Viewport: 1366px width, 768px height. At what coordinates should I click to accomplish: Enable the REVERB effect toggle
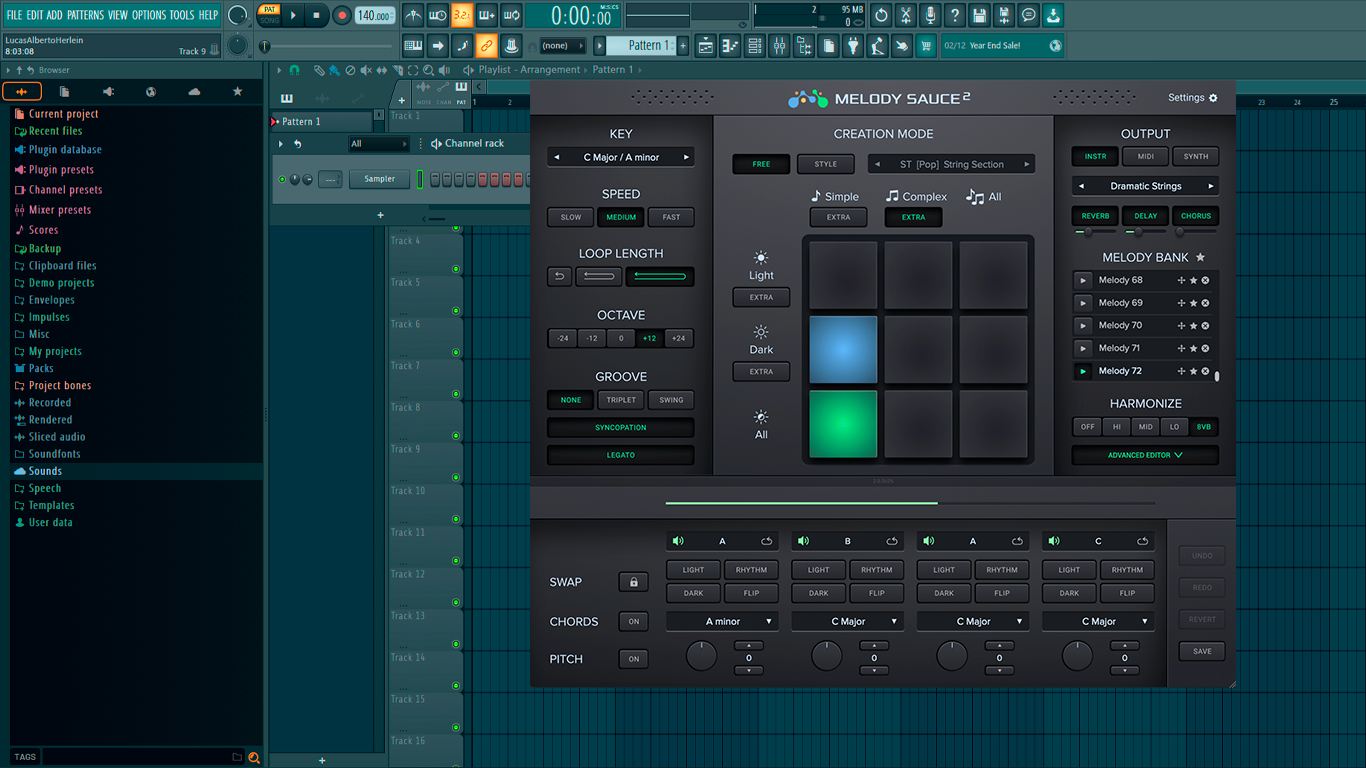coord(1095,215)
